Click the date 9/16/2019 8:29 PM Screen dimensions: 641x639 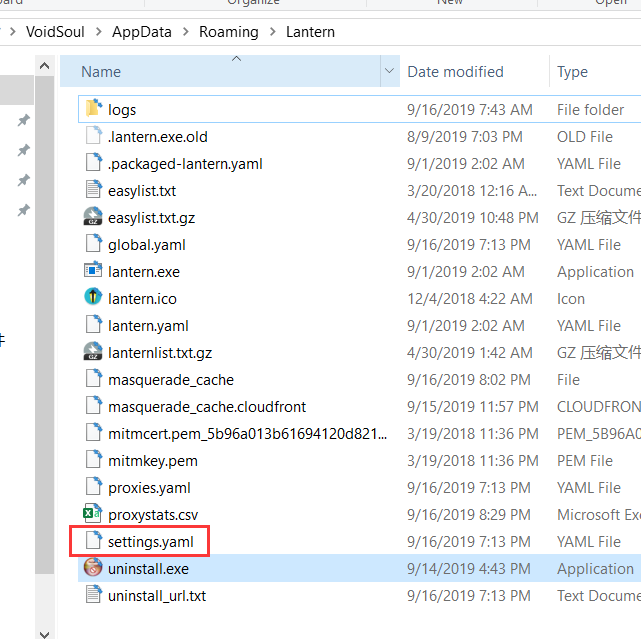coord(469,514)
